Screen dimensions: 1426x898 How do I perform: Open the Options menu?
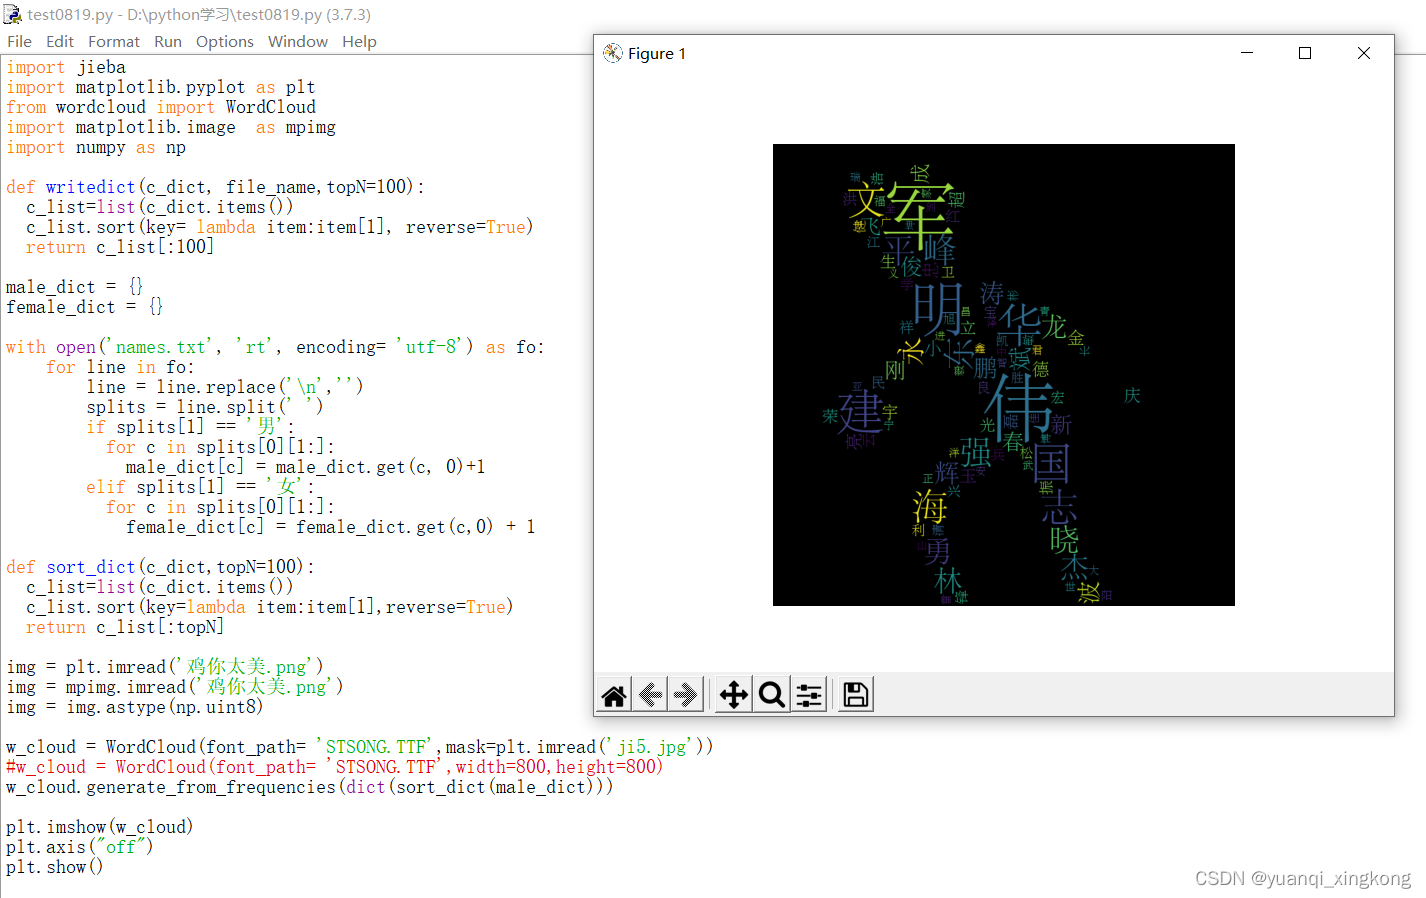(x=225, y=42)
